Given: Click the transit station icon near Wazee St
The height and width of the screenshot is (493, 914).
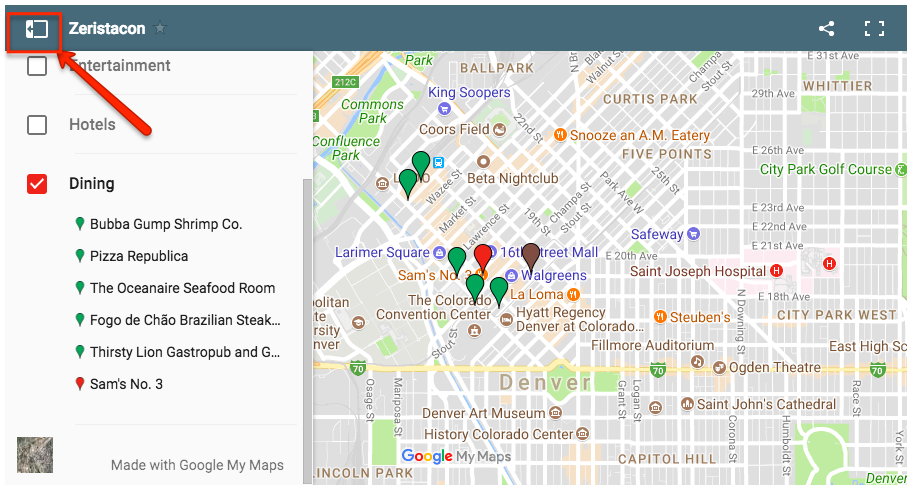Looking at the screenshot, I should (x=438, y=163).
